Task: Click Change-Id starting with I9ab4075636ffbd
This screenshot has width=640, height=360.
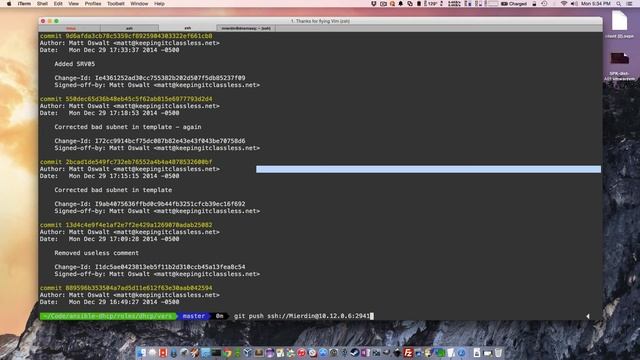Action: point(170,204)
